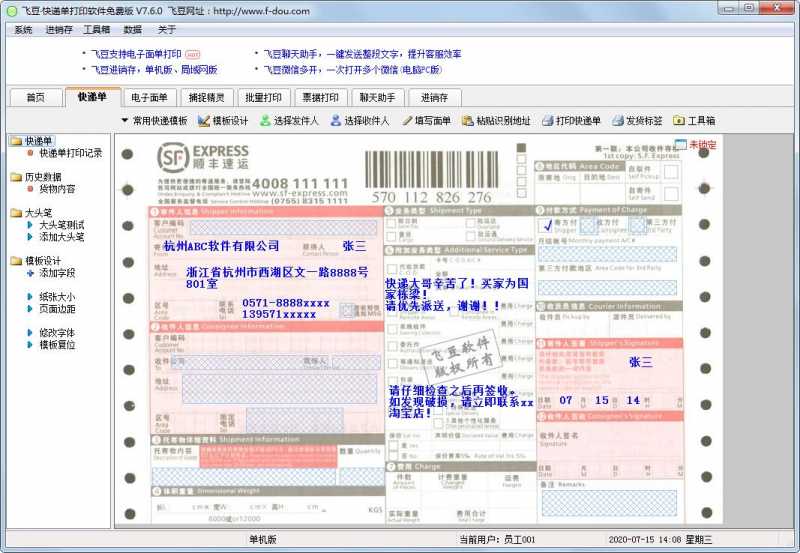Select 快递单打印记录 in the sidebar tree
The width and height of the screenshot is (800, 553).
click(70, 153)
